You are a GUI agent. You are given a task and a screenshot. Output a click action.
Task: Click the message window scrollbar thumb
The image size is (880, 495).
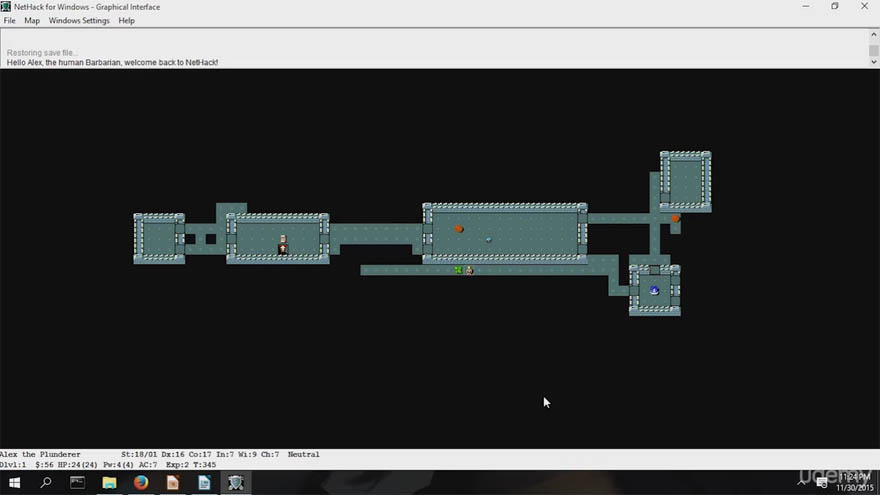pos(874,51)
